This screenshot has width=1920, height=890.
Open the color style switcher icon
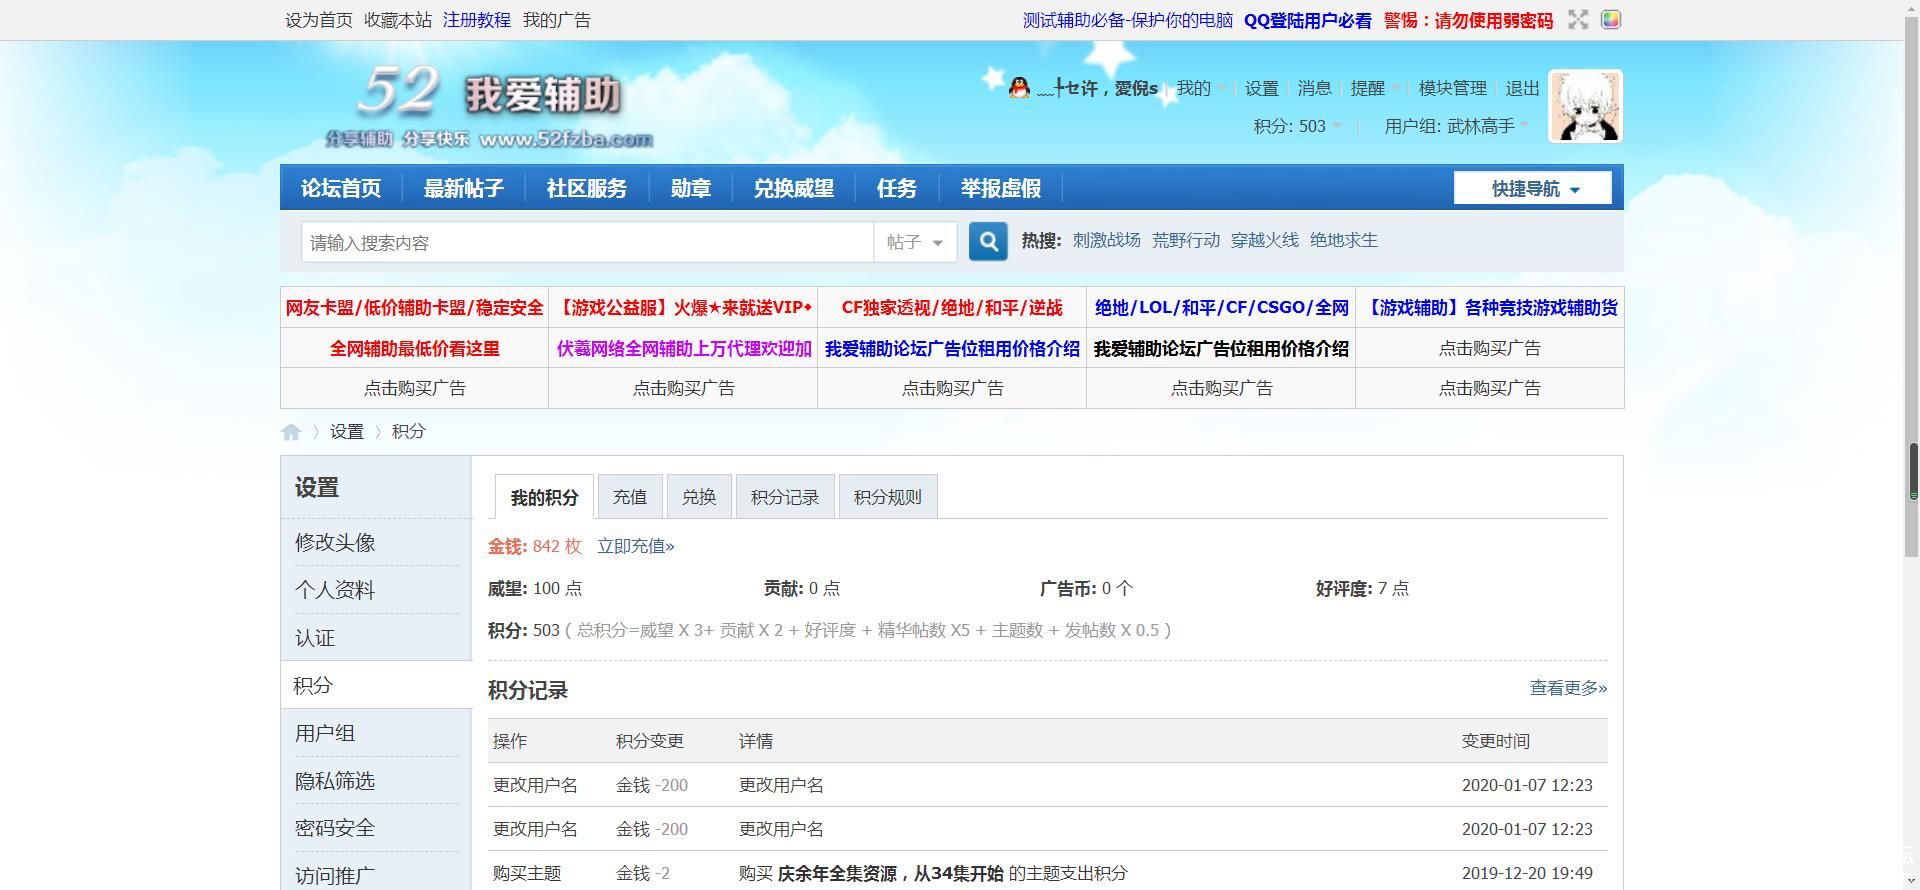point(1610,20)
